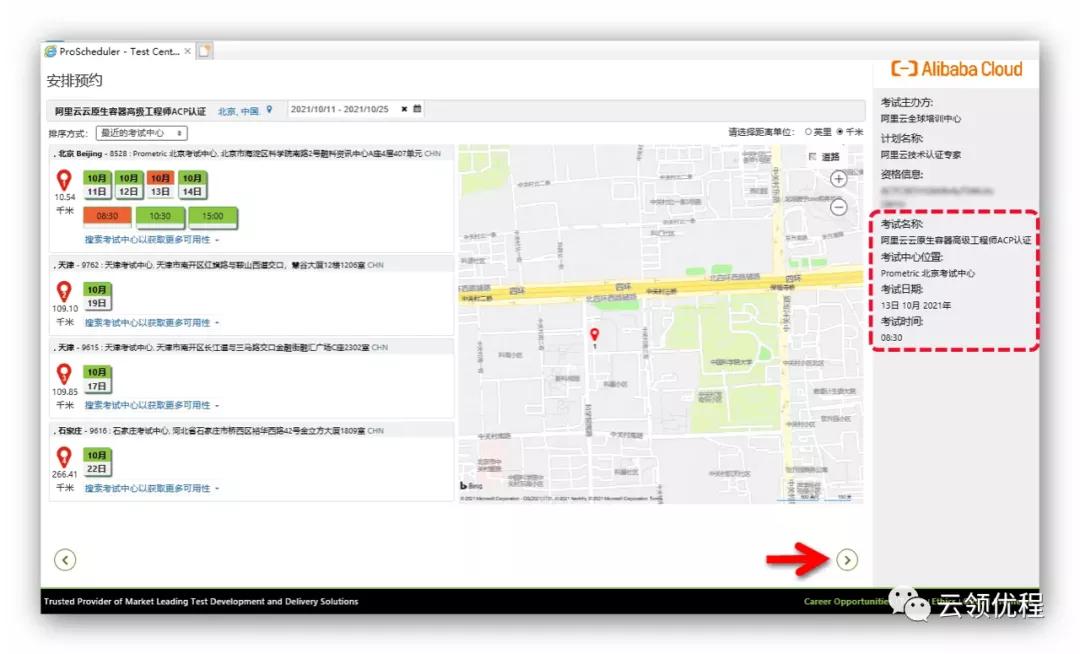Click 阿里云技术认证专家 program name
The height and width of the screenshot is (654, 1080).
(921, 155)
